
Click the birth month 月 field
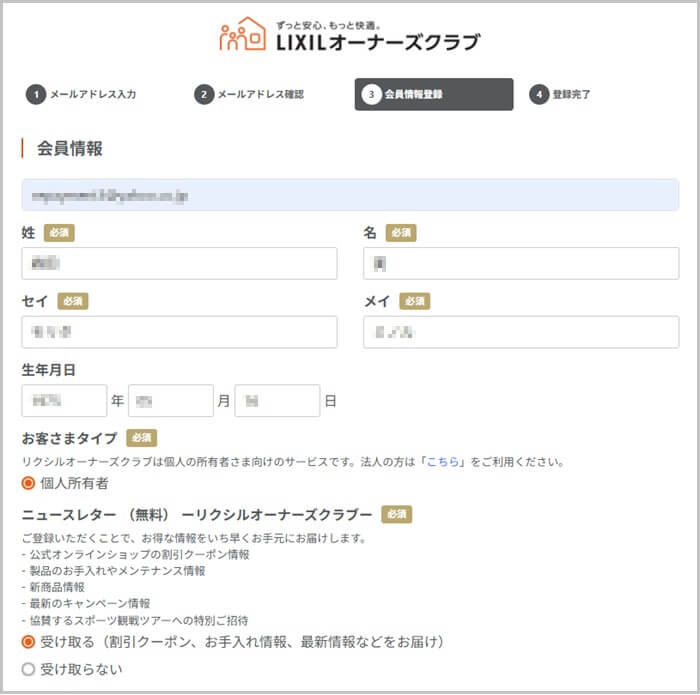[x=171, y=401]
